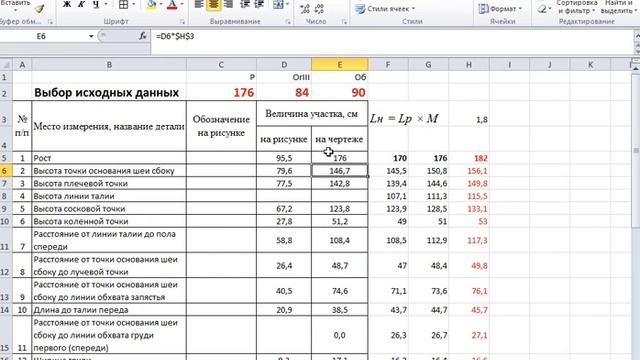Align text left icon
Image resolution: width=640 pixels, height=360 pixels.
coord(198,4)
